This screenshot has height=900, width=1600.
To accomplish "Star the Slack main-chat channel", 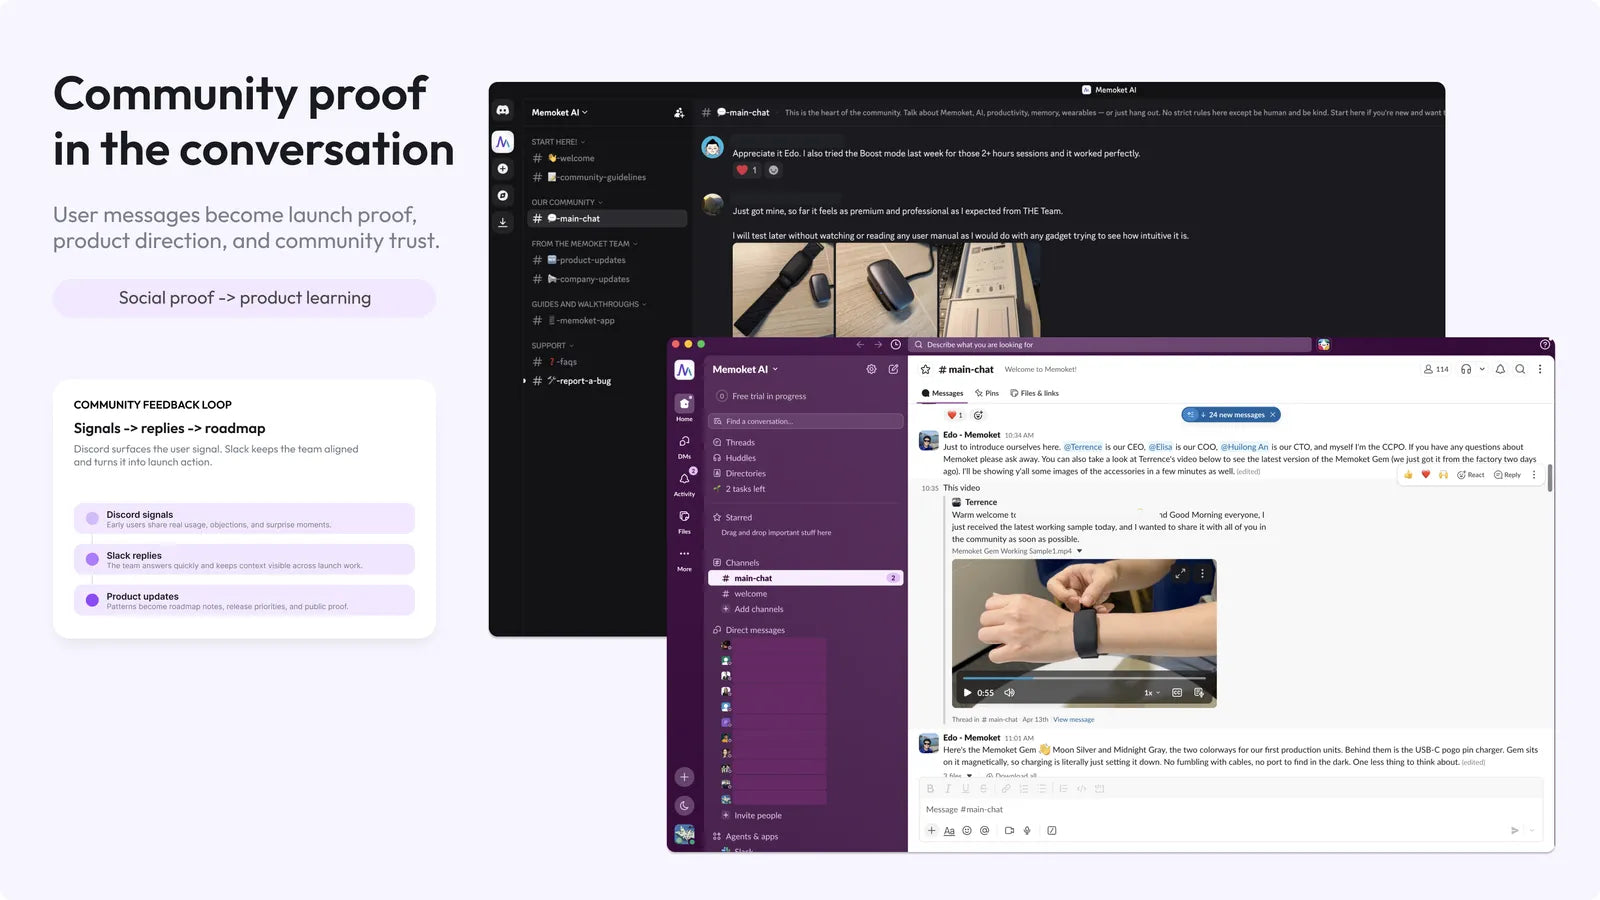I will pyautogui.click(x=926, y=369).
